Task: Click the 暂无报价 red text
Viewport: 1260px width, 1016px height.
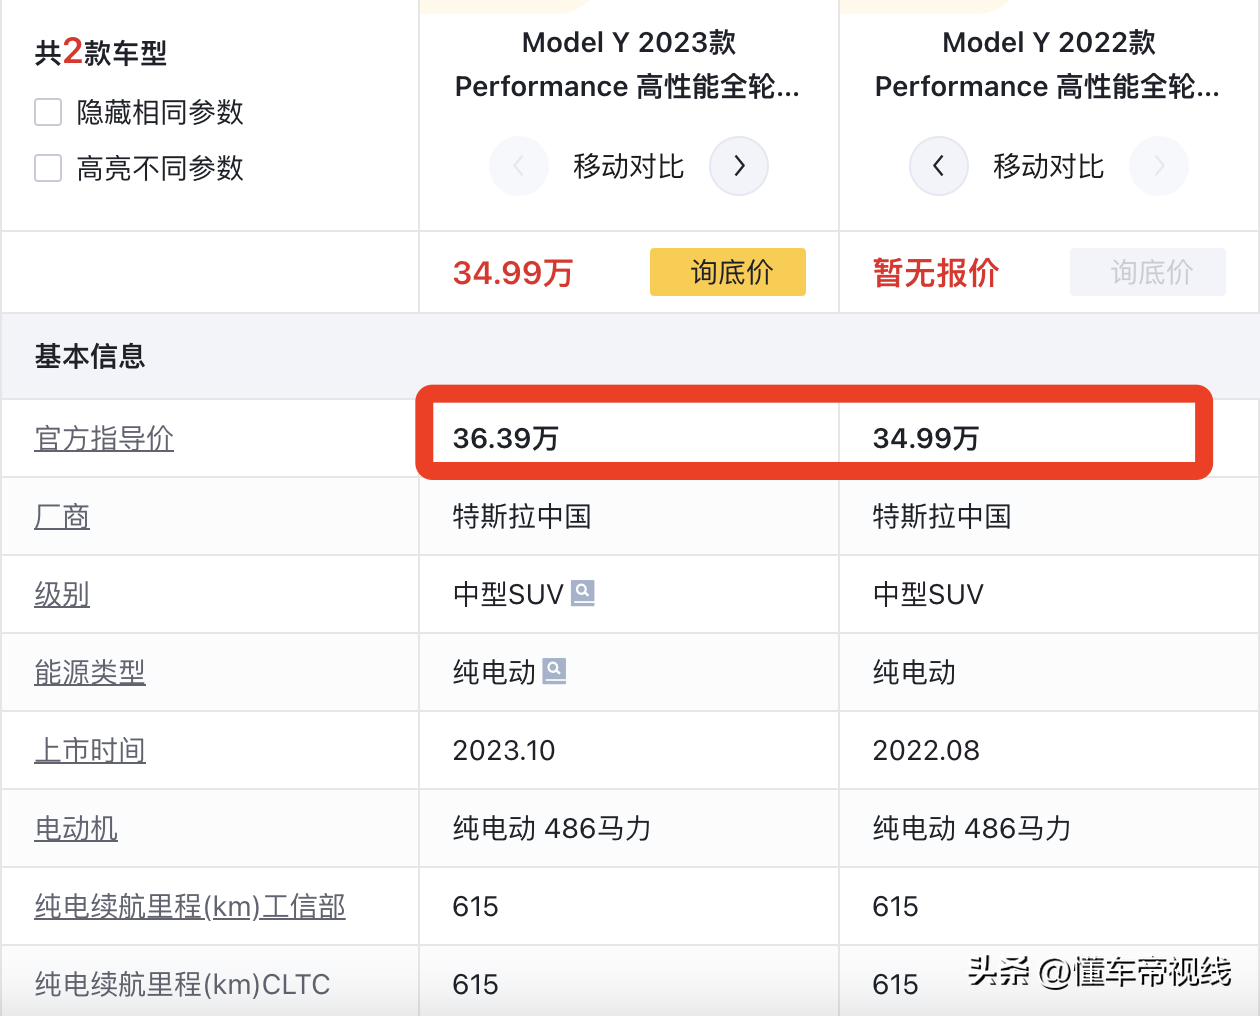Action: [936, 272]
